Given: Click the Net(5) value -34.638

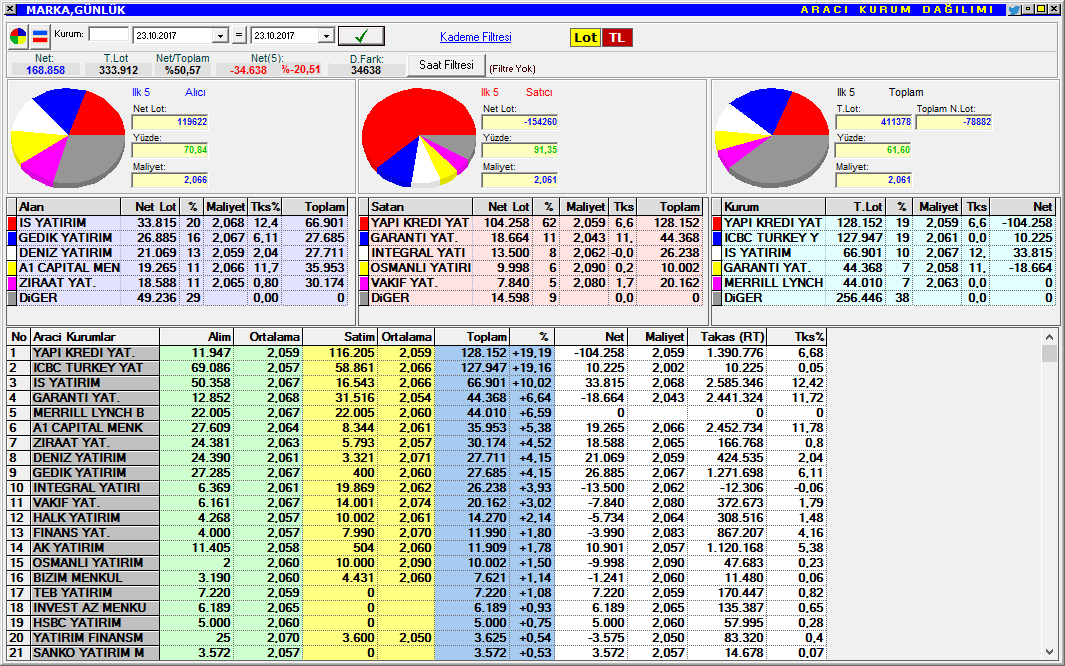Looking at the screenshot, I should (x=248, y=70).
